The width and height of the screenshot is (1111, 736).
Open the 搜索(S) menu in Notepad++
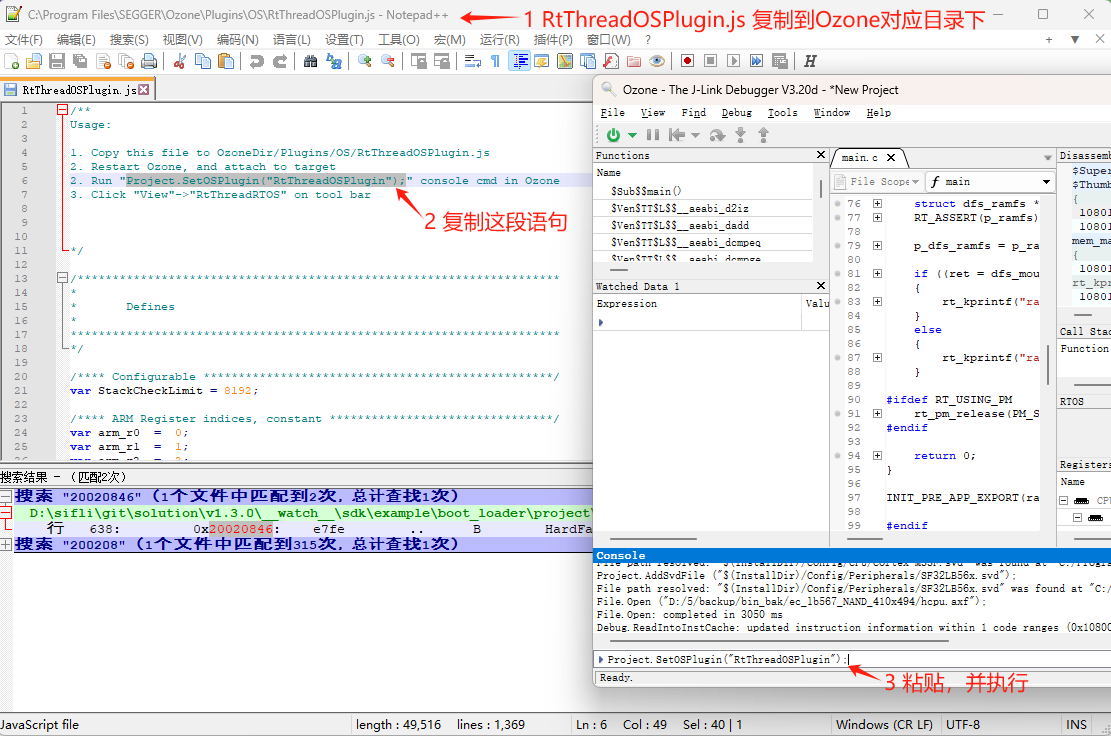coord(129,40)
